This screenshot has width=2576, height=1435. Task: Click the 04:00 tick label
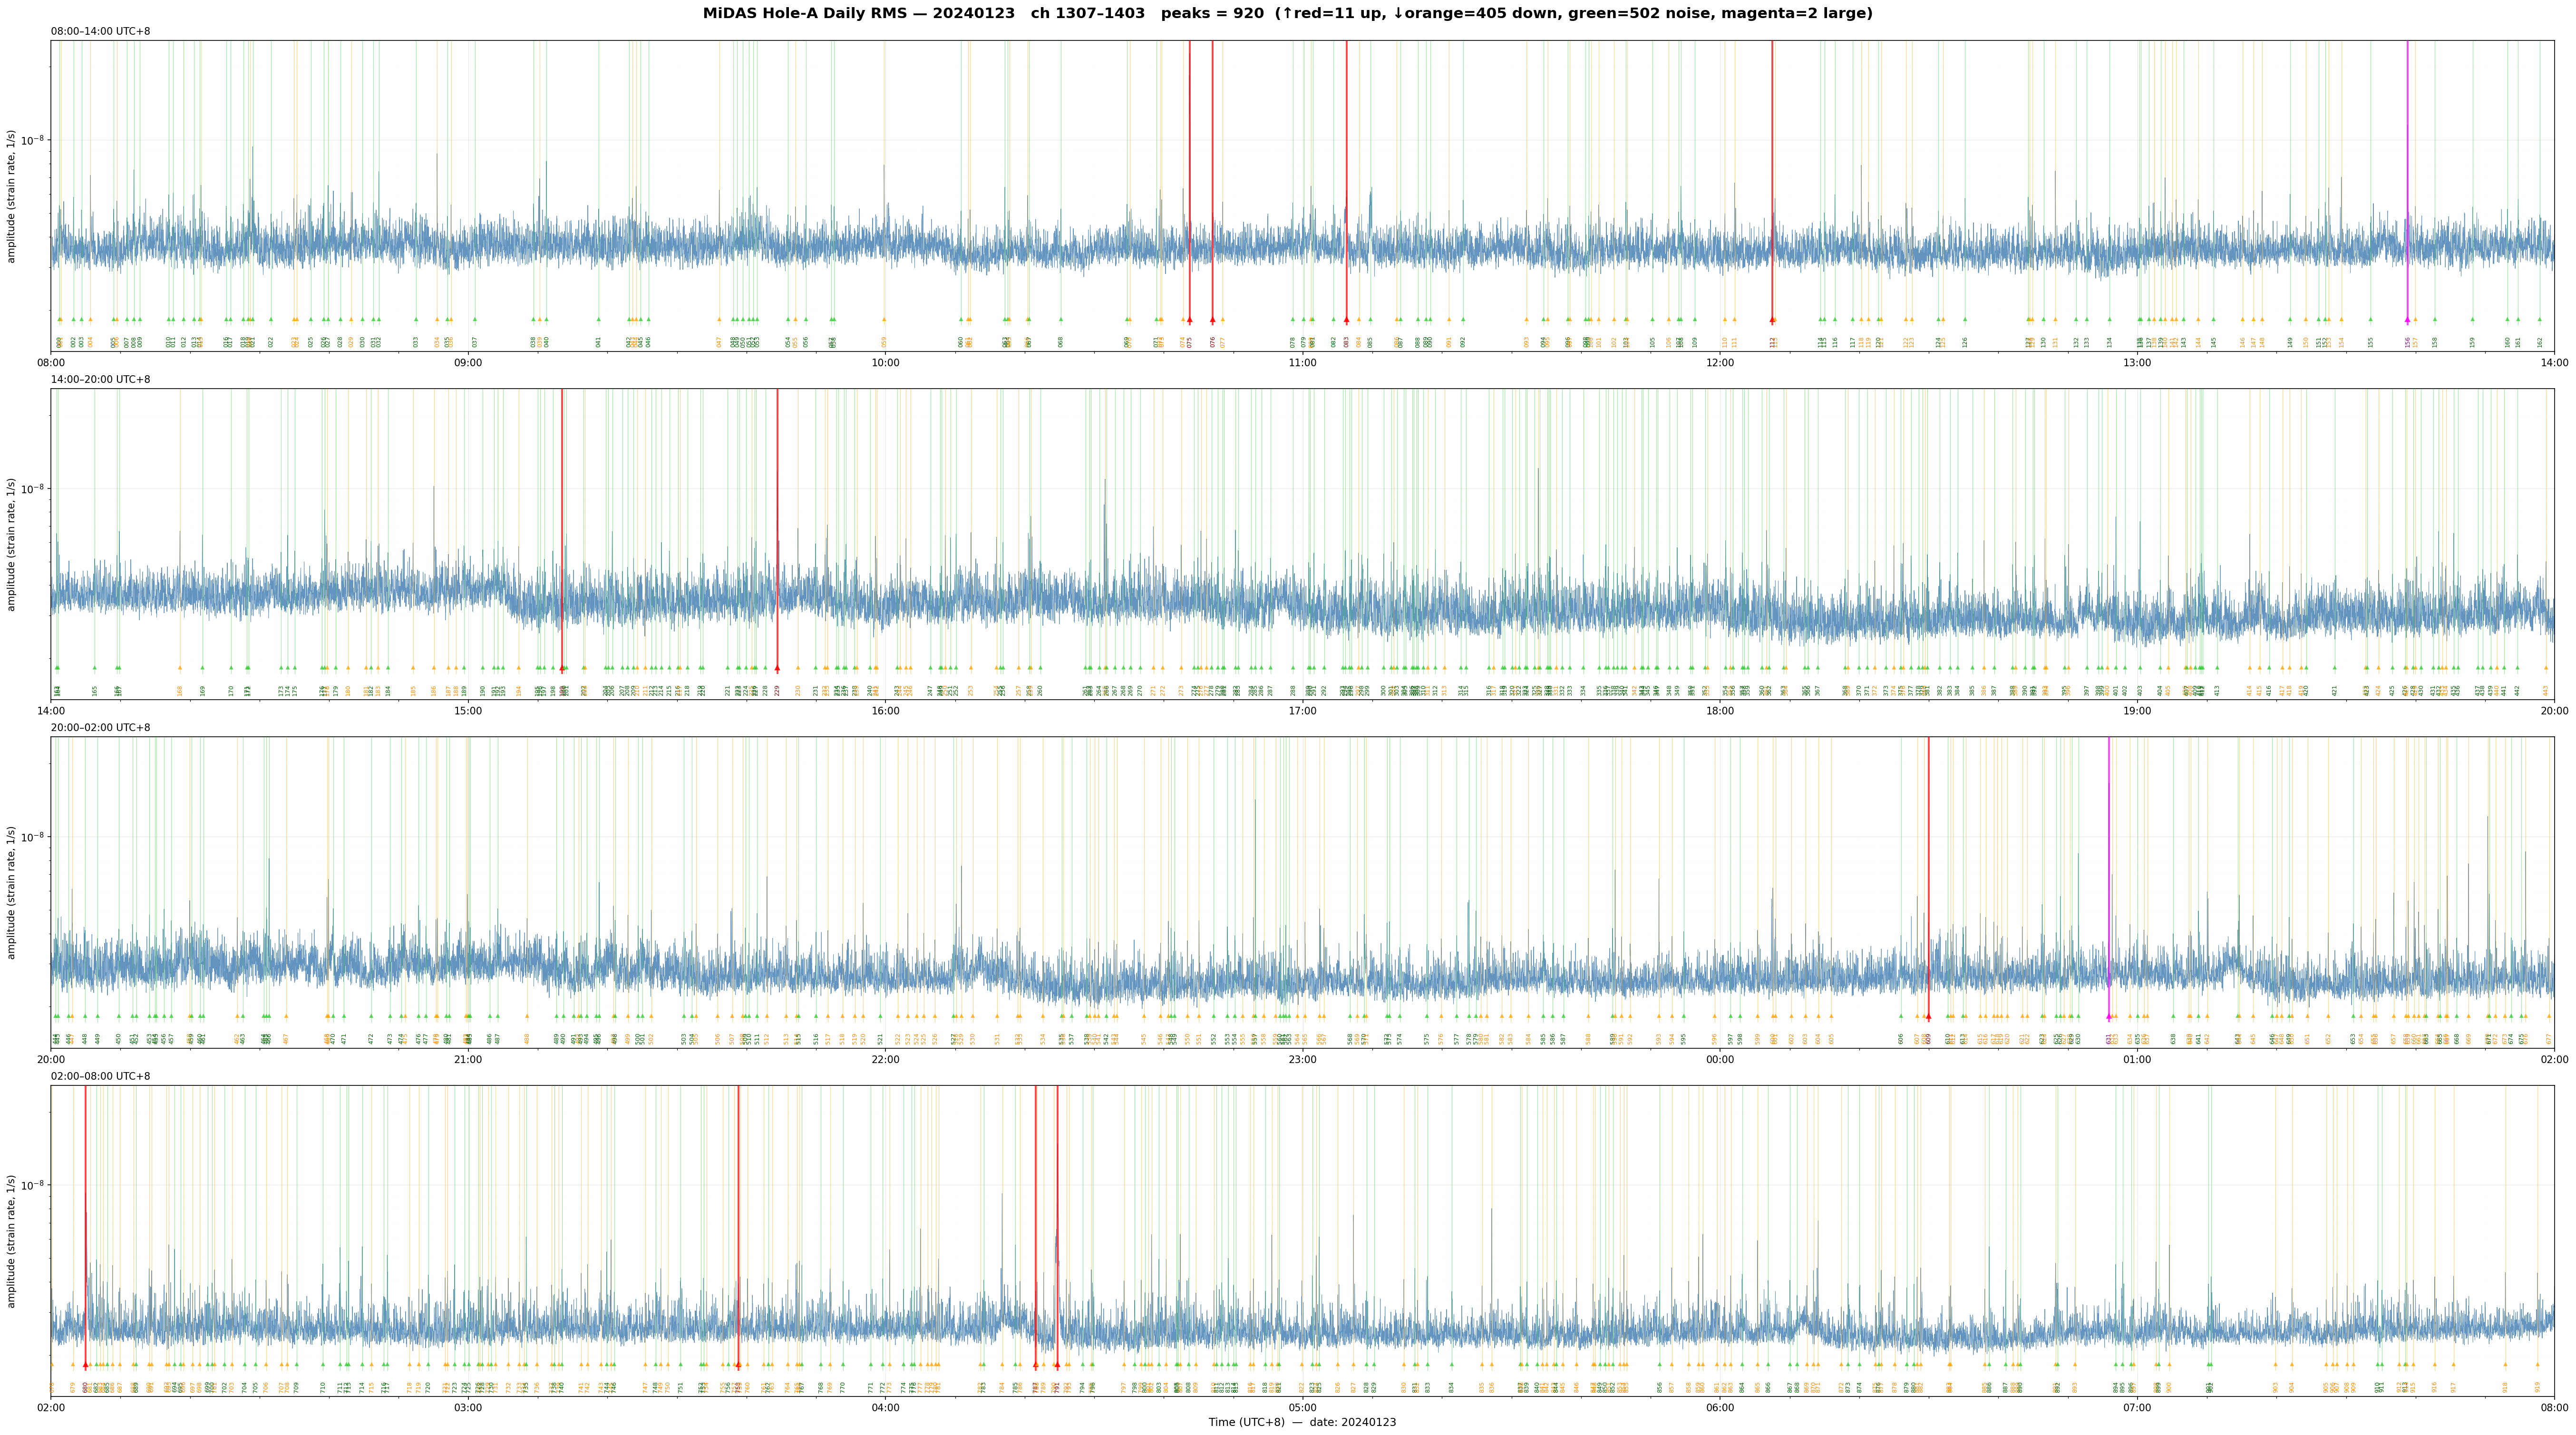coord(885,1408)
